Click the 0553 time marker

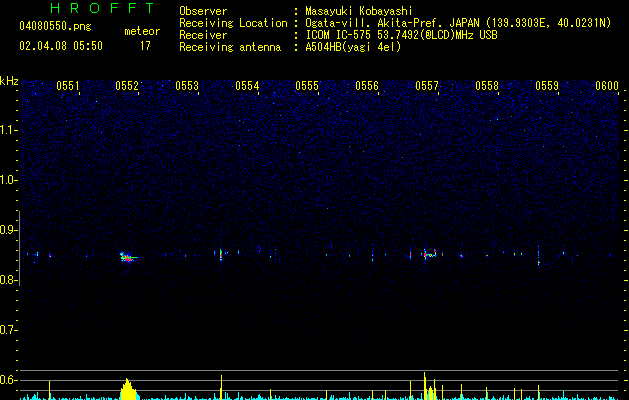(187, 86)
